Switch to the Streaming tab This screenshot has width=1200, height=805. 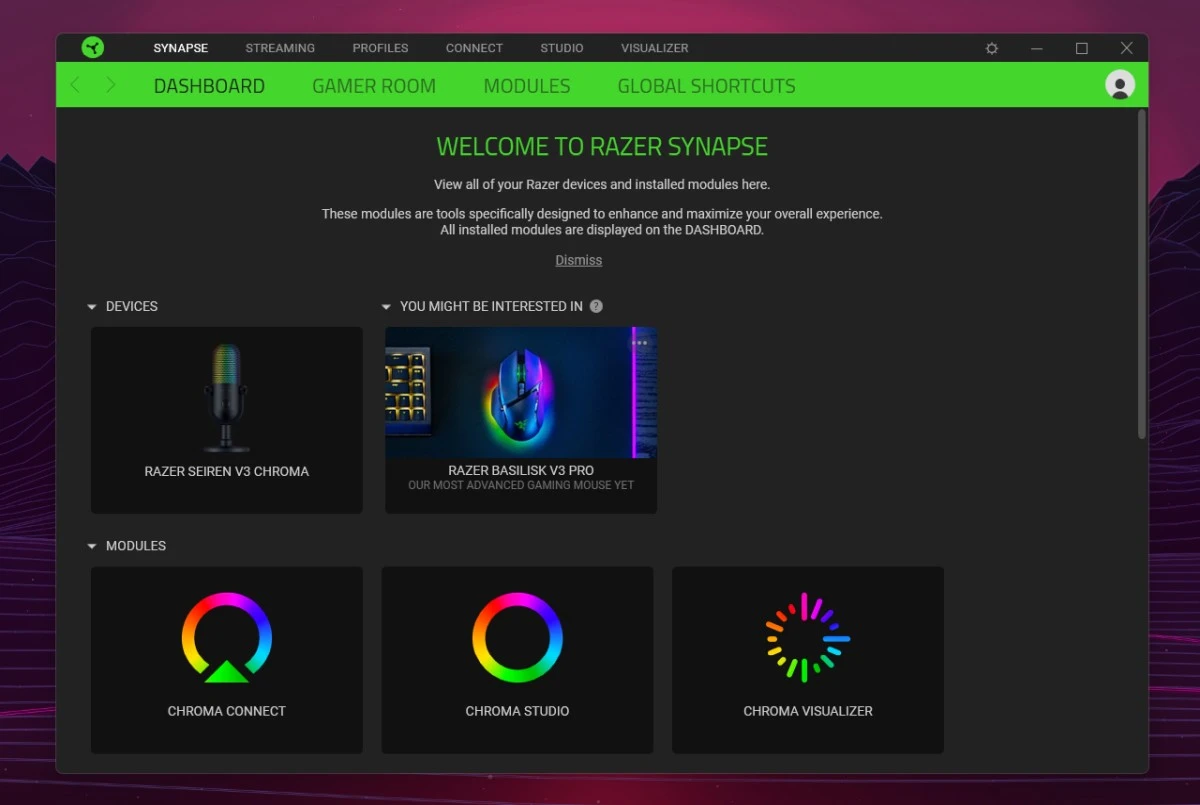tap(280, 48)
